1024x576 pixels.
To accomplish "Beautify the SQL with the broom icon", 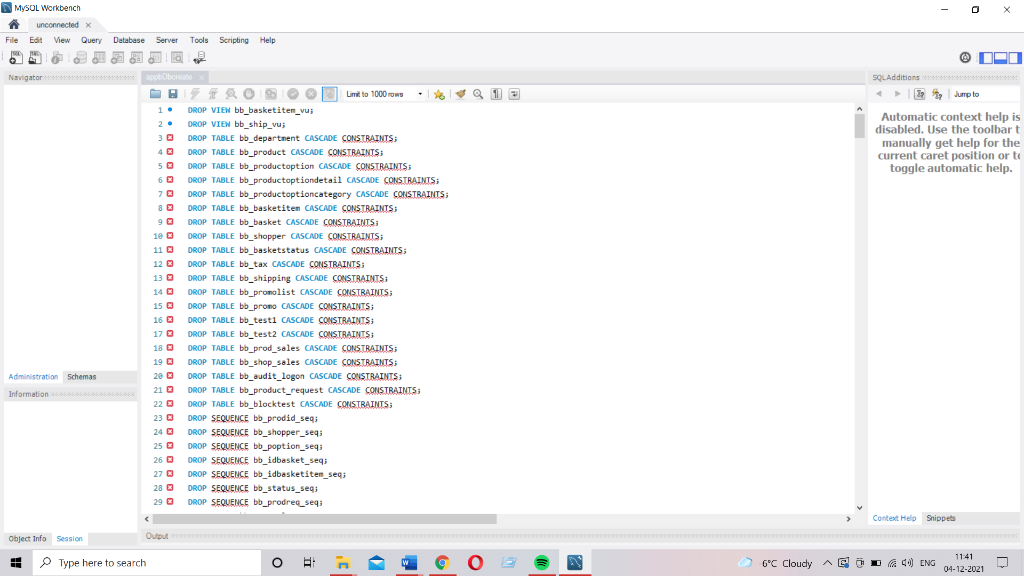I will click(x=461, y=93).
